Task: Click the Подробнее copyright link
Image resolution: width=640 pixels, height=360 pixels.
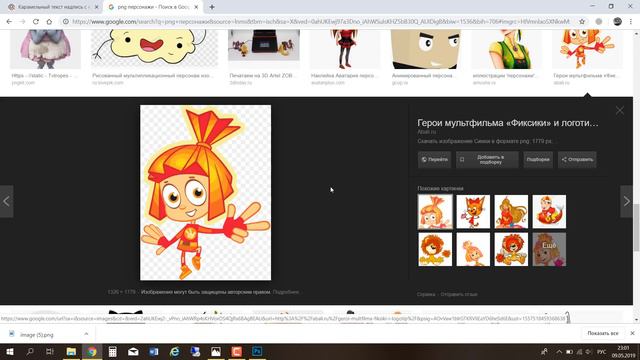Action: pos(286,292)
